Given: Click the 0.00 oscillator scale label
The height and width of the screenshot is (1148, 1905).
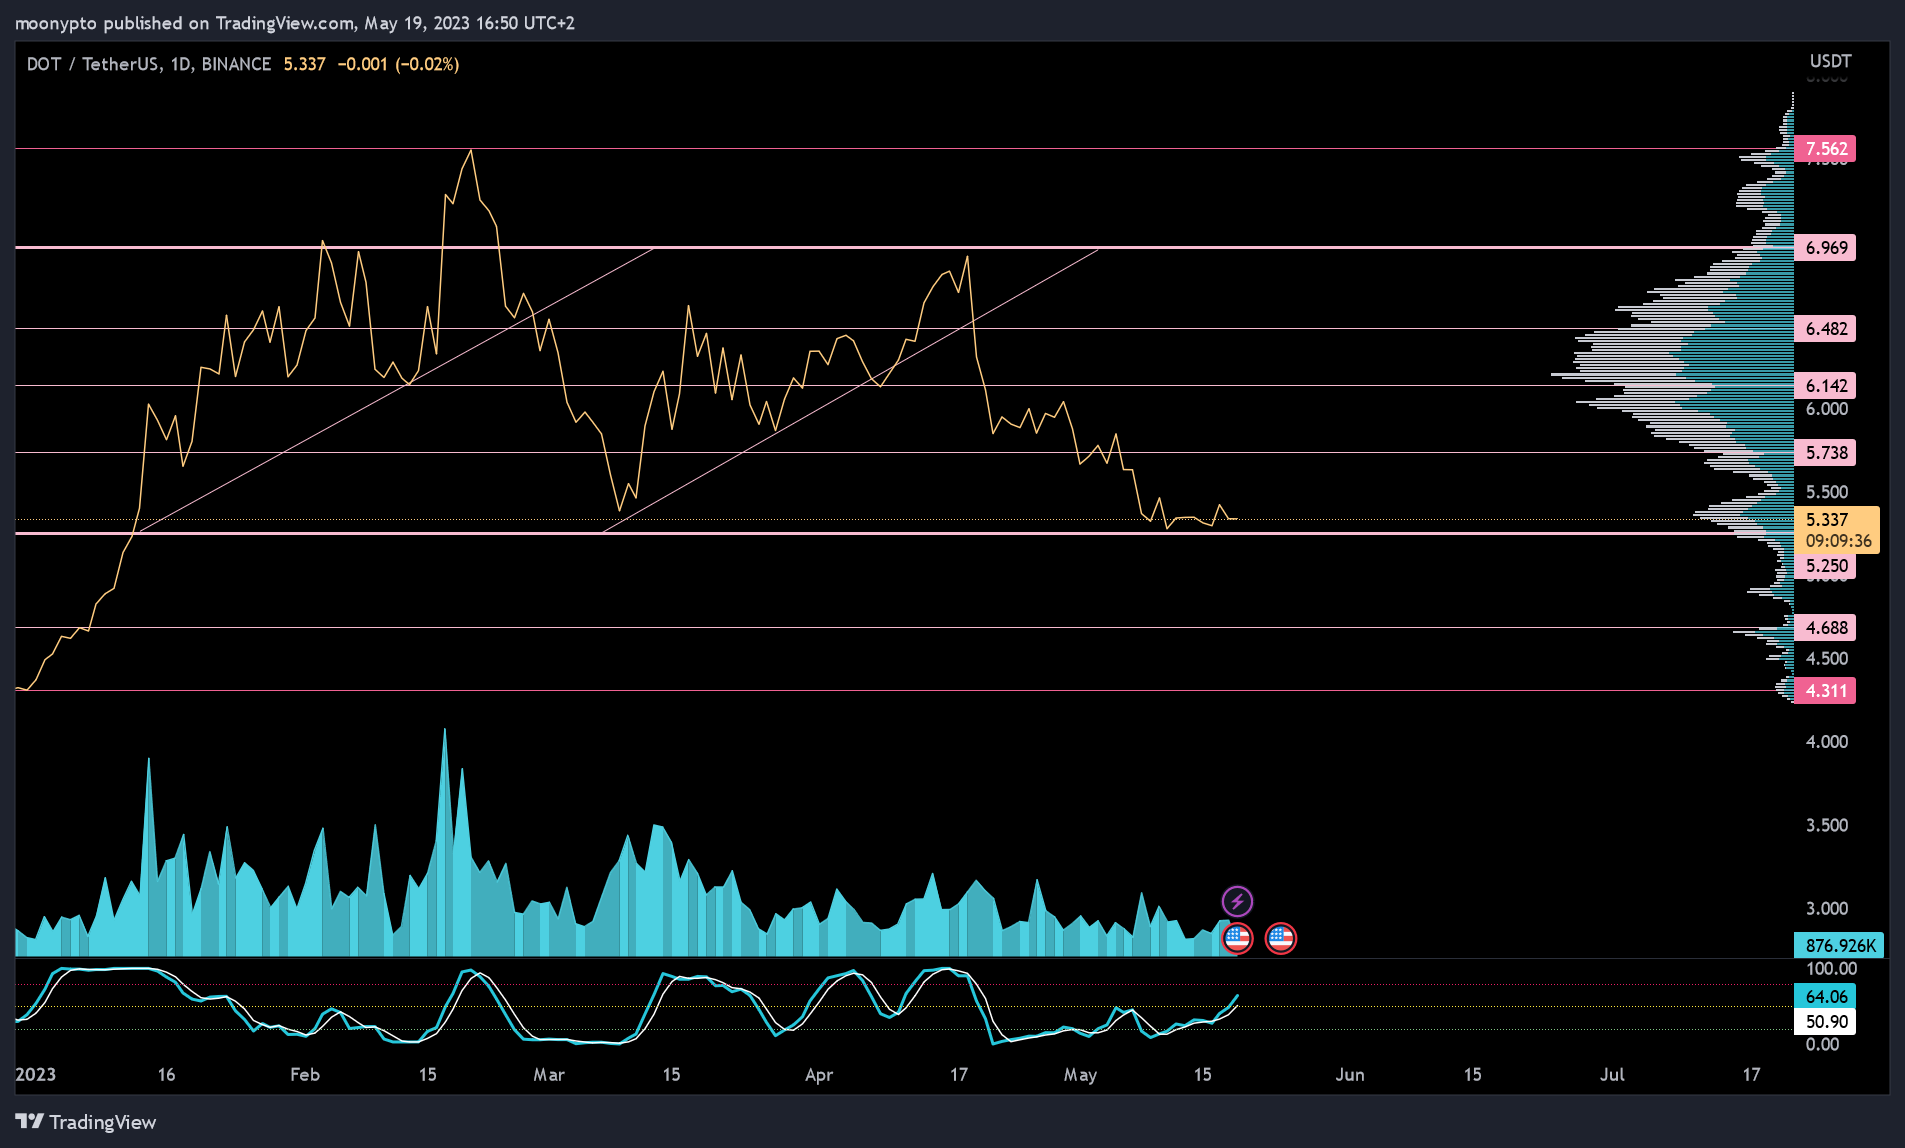Looking at the screenshot, I should click(x=1822, y=1045).
